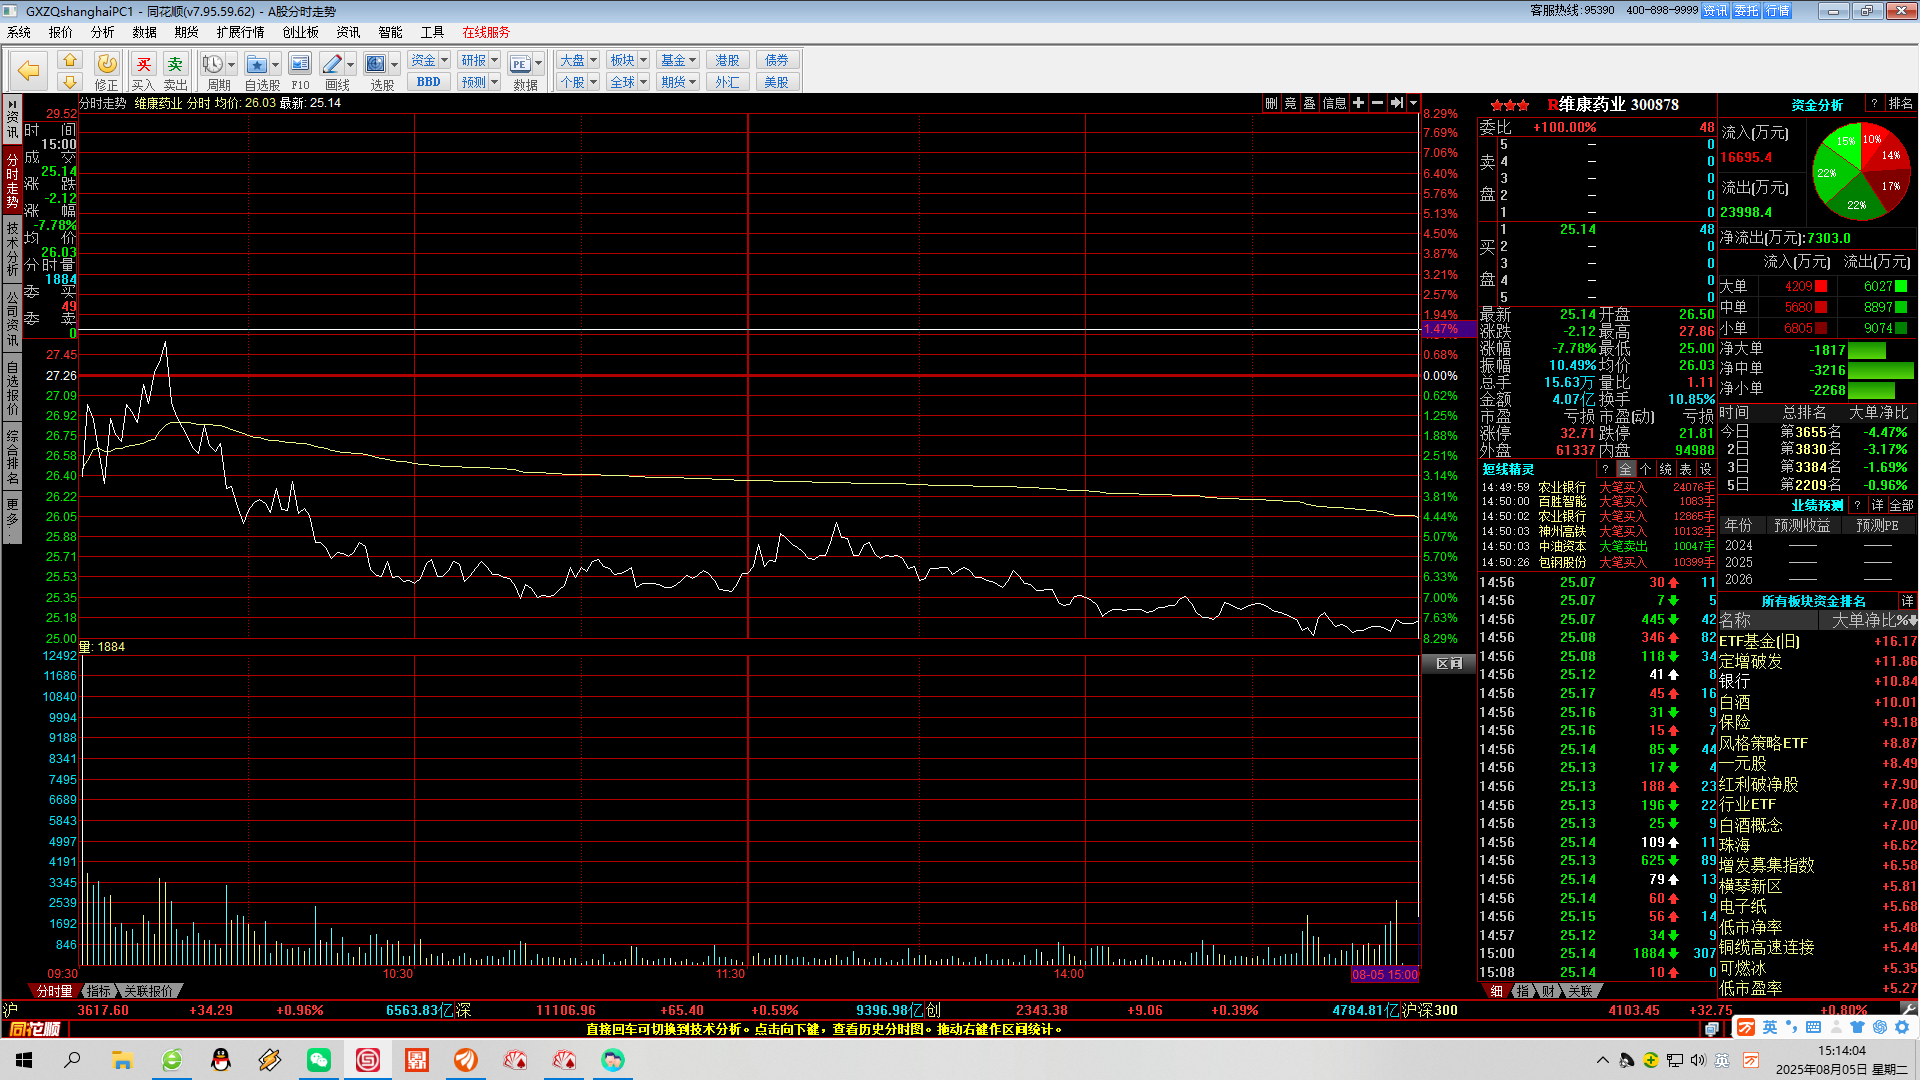Click the 业绩预测 question mark icon
The width and height of the screenshot is (1920, 1080).
pyautogui.click(x=1857, y=505)
